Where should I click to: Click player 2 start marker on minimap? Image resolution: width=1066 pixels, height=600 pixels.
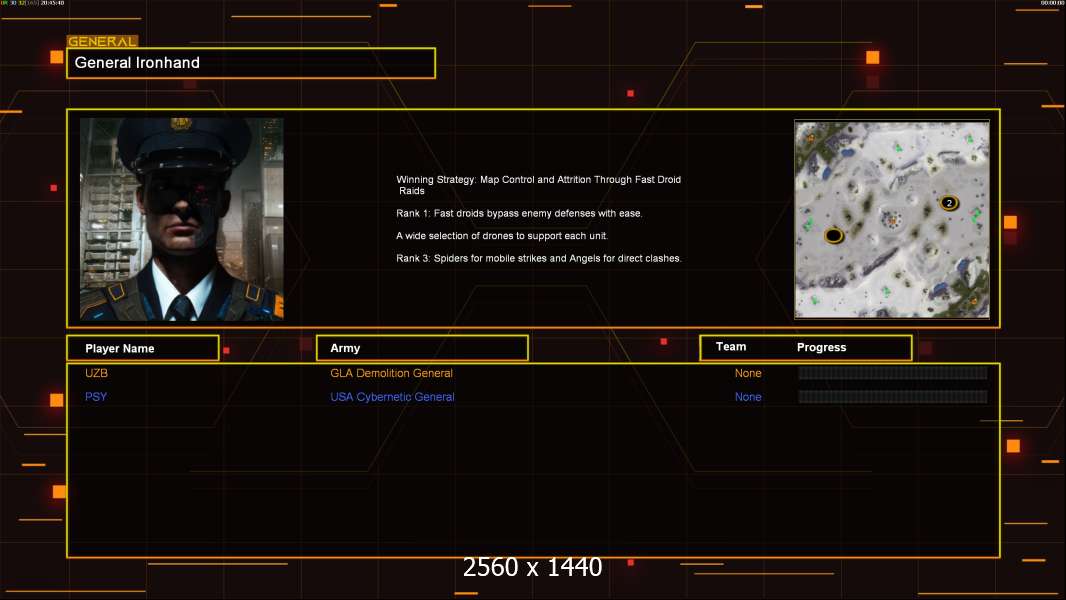coord(949,203)
